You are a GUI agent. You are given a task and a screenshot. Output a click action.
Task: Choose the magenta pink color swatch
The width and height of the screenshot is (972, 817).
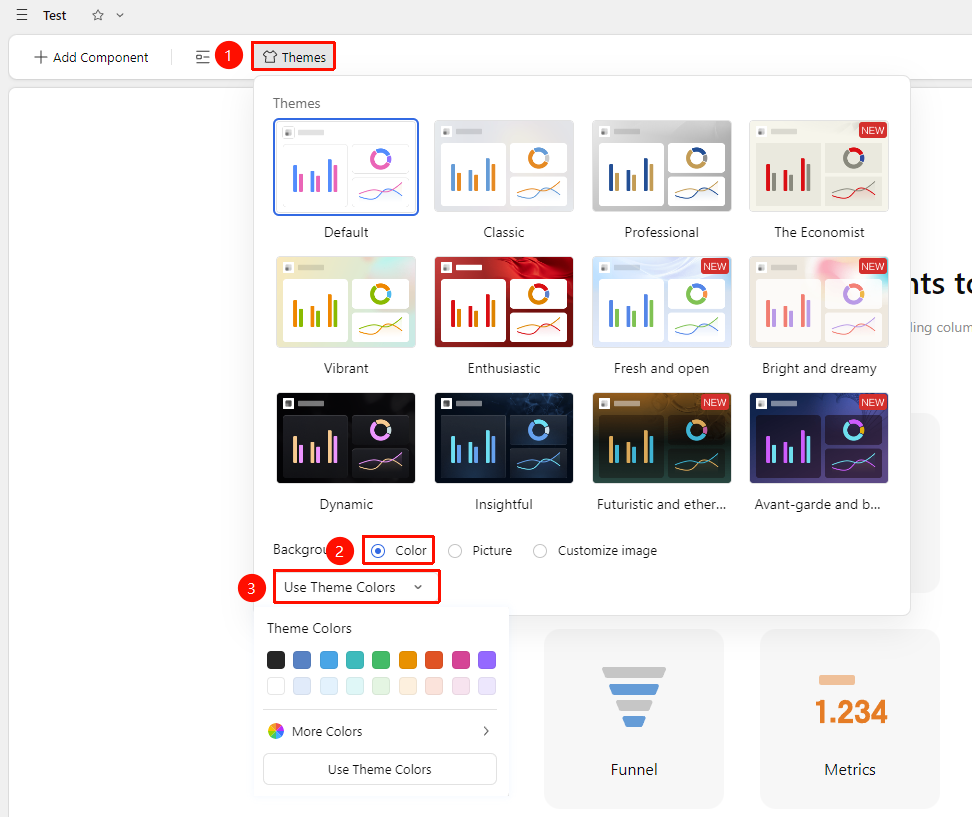click(461, 660)
